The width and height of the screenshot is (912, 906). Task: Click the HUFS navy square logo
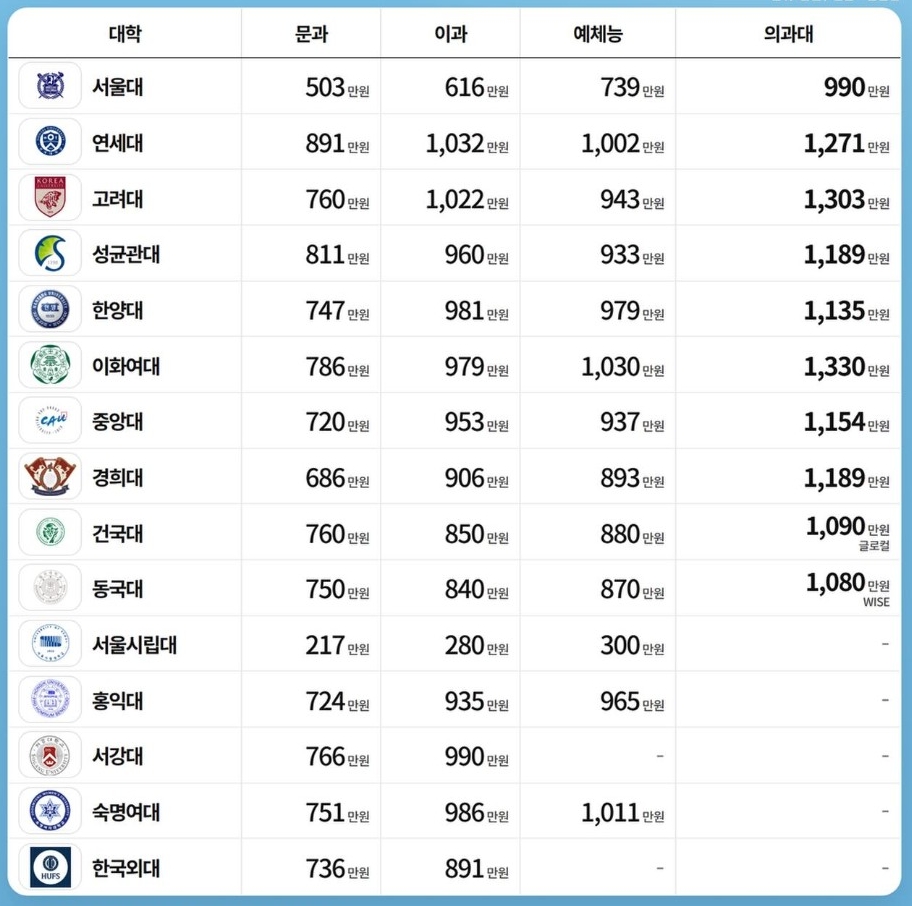tap(50, 867)
